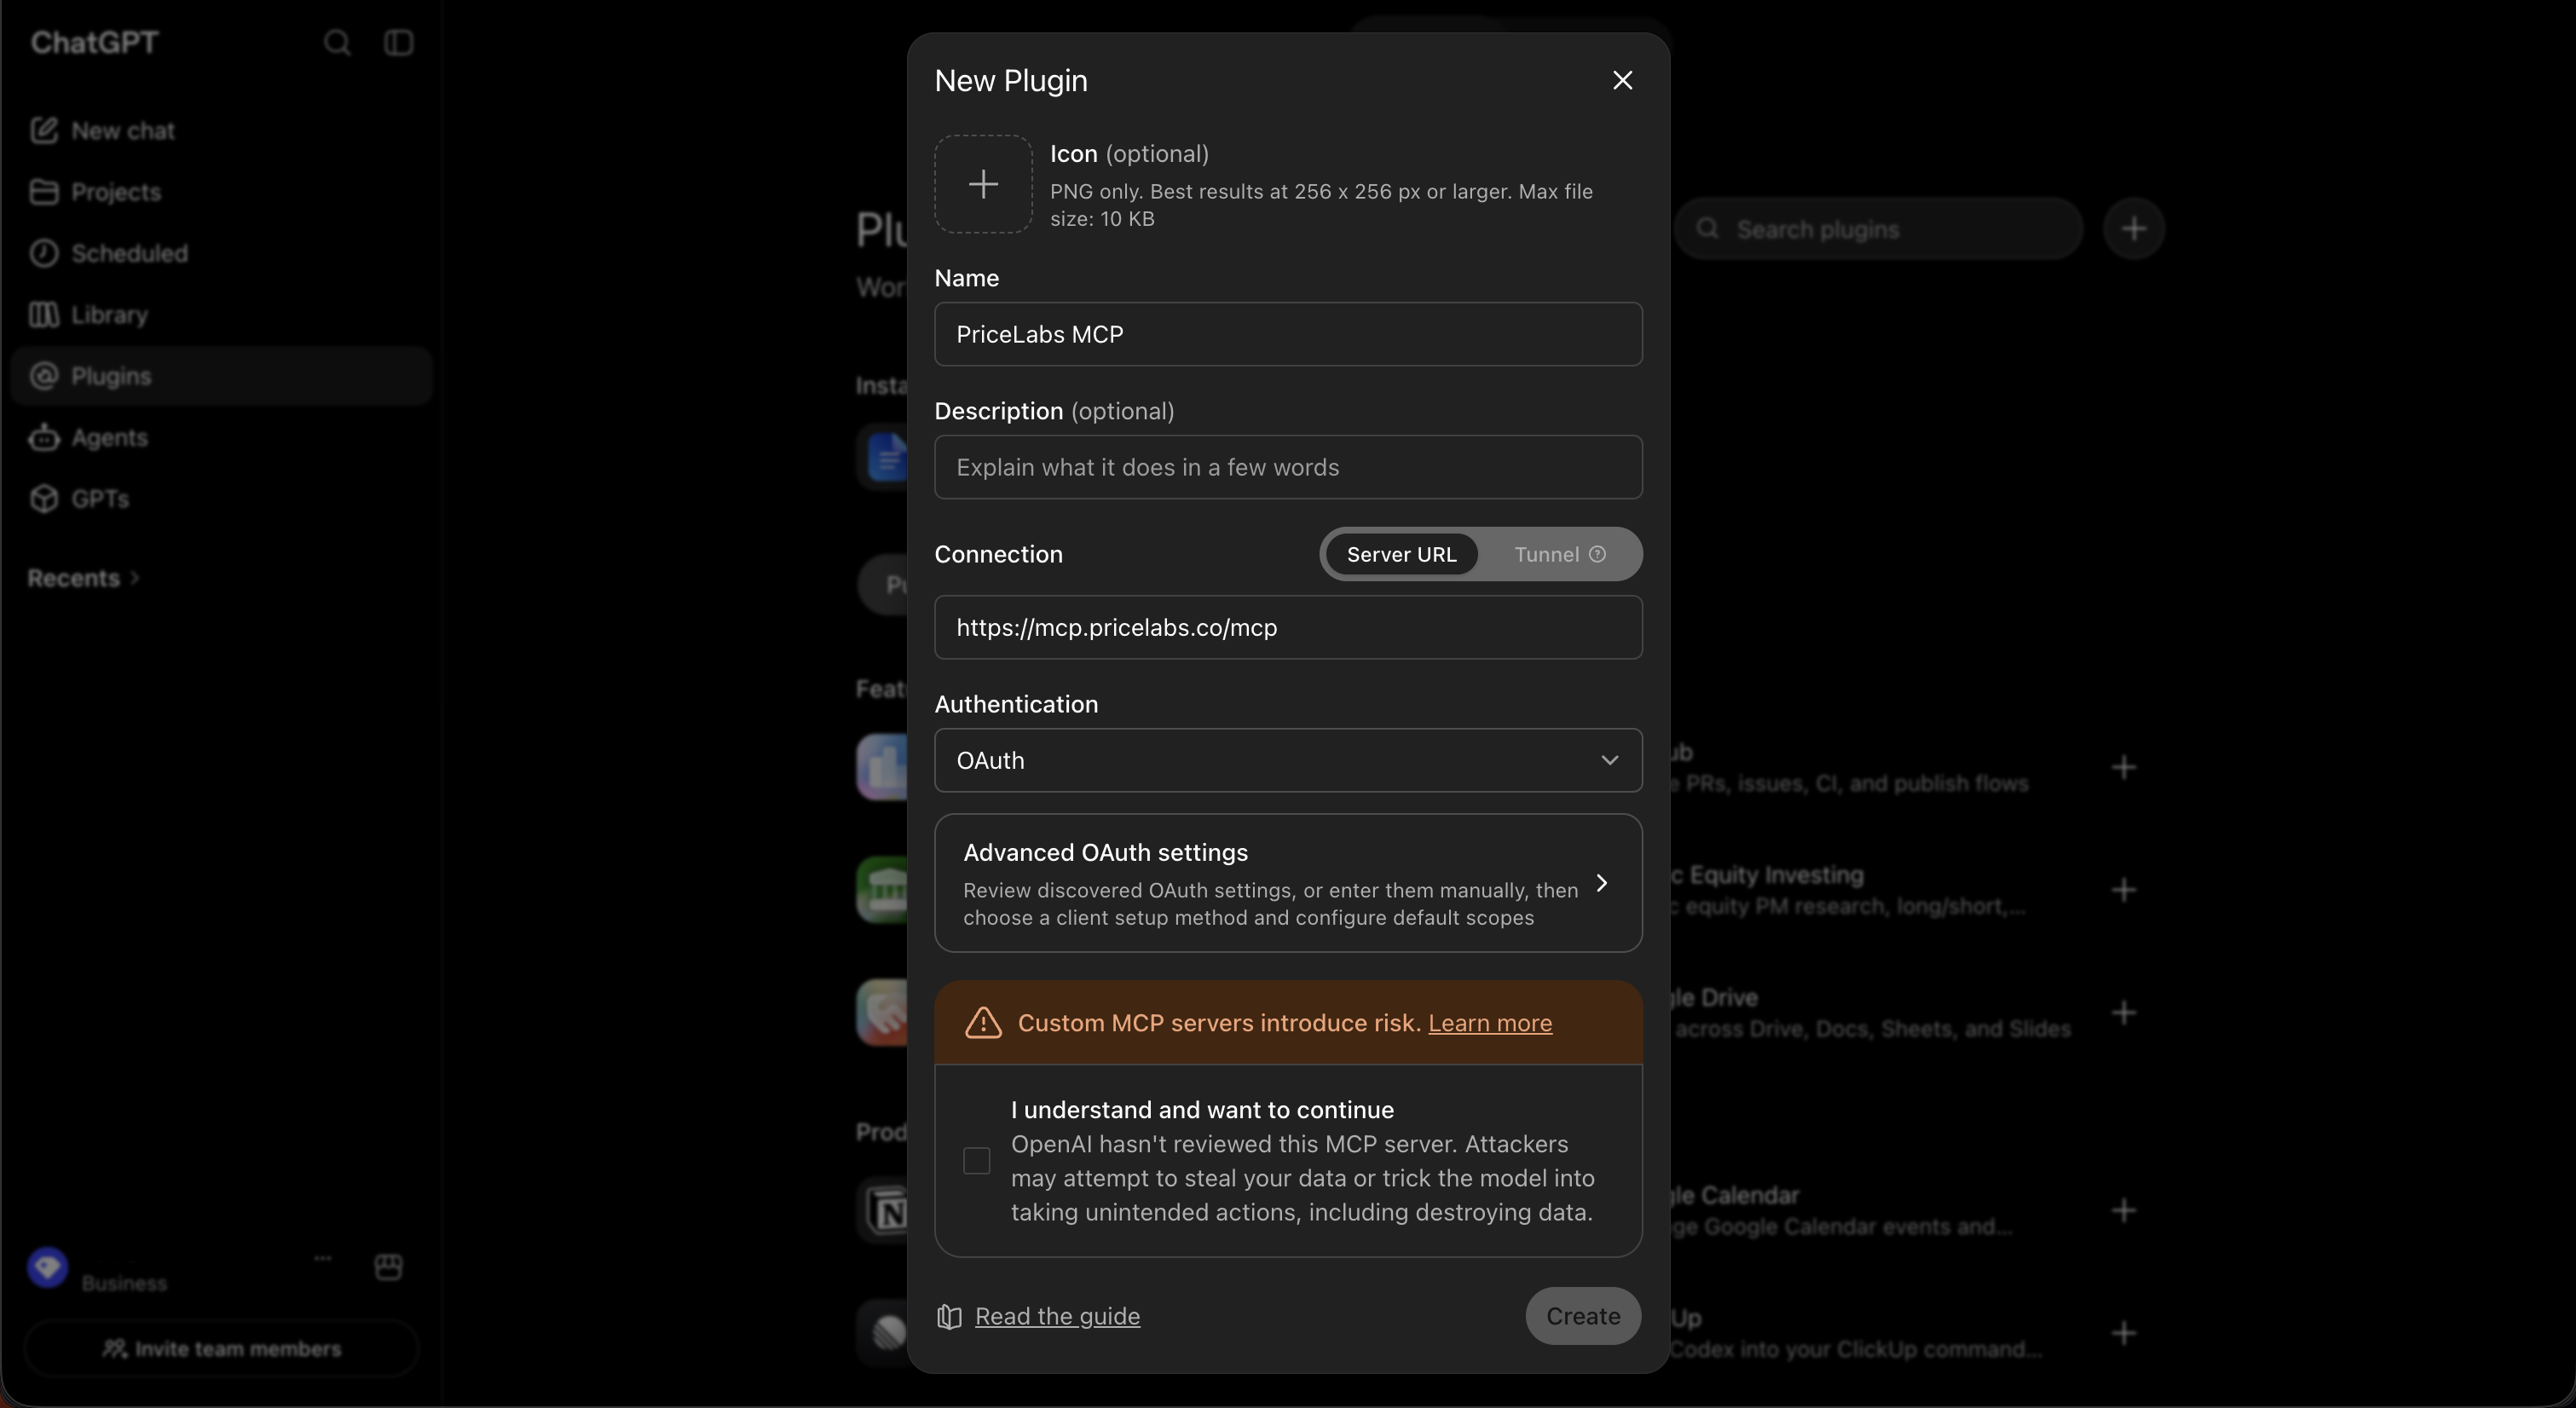Click the Search plugins field

[1879, 229]
